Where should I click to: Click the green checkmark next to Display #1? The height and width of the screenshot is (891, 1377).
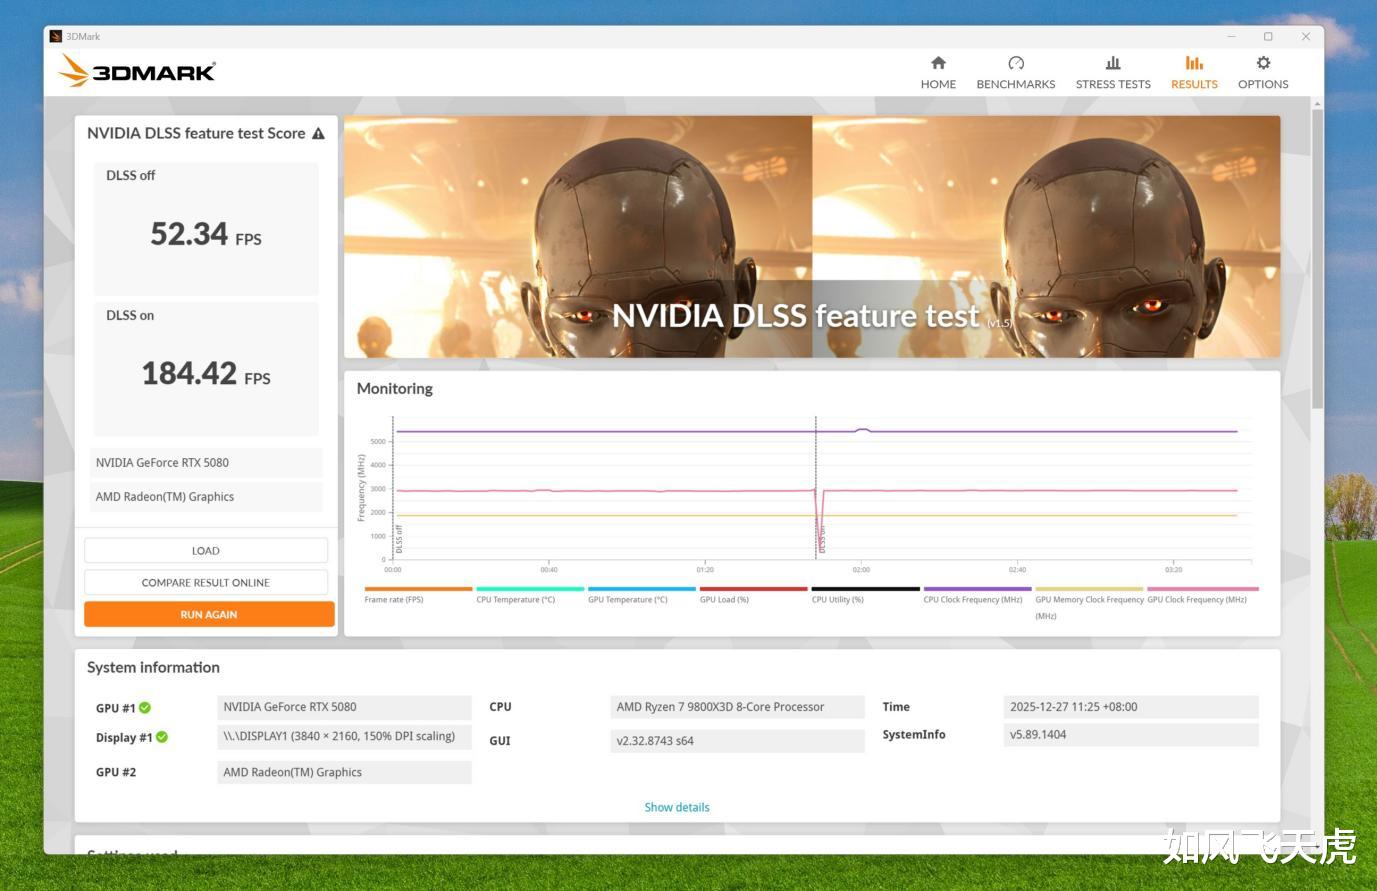pos(162,737)
